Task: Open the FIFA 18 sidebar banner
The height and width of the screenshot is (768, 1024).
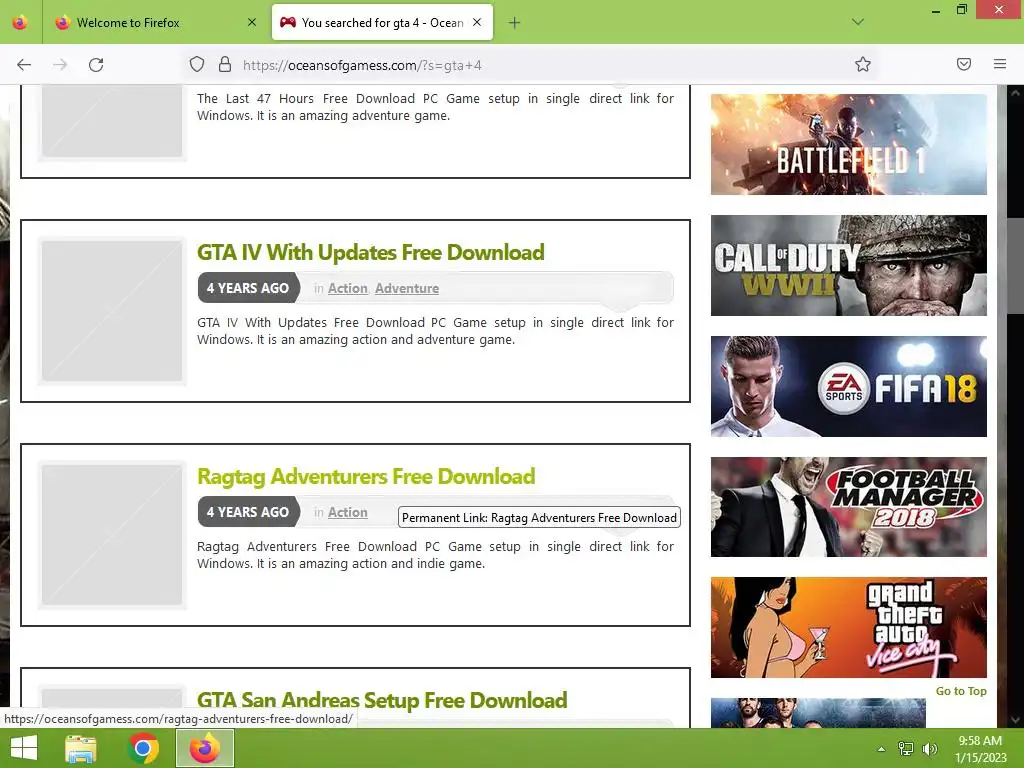Action: coord(848,386)
